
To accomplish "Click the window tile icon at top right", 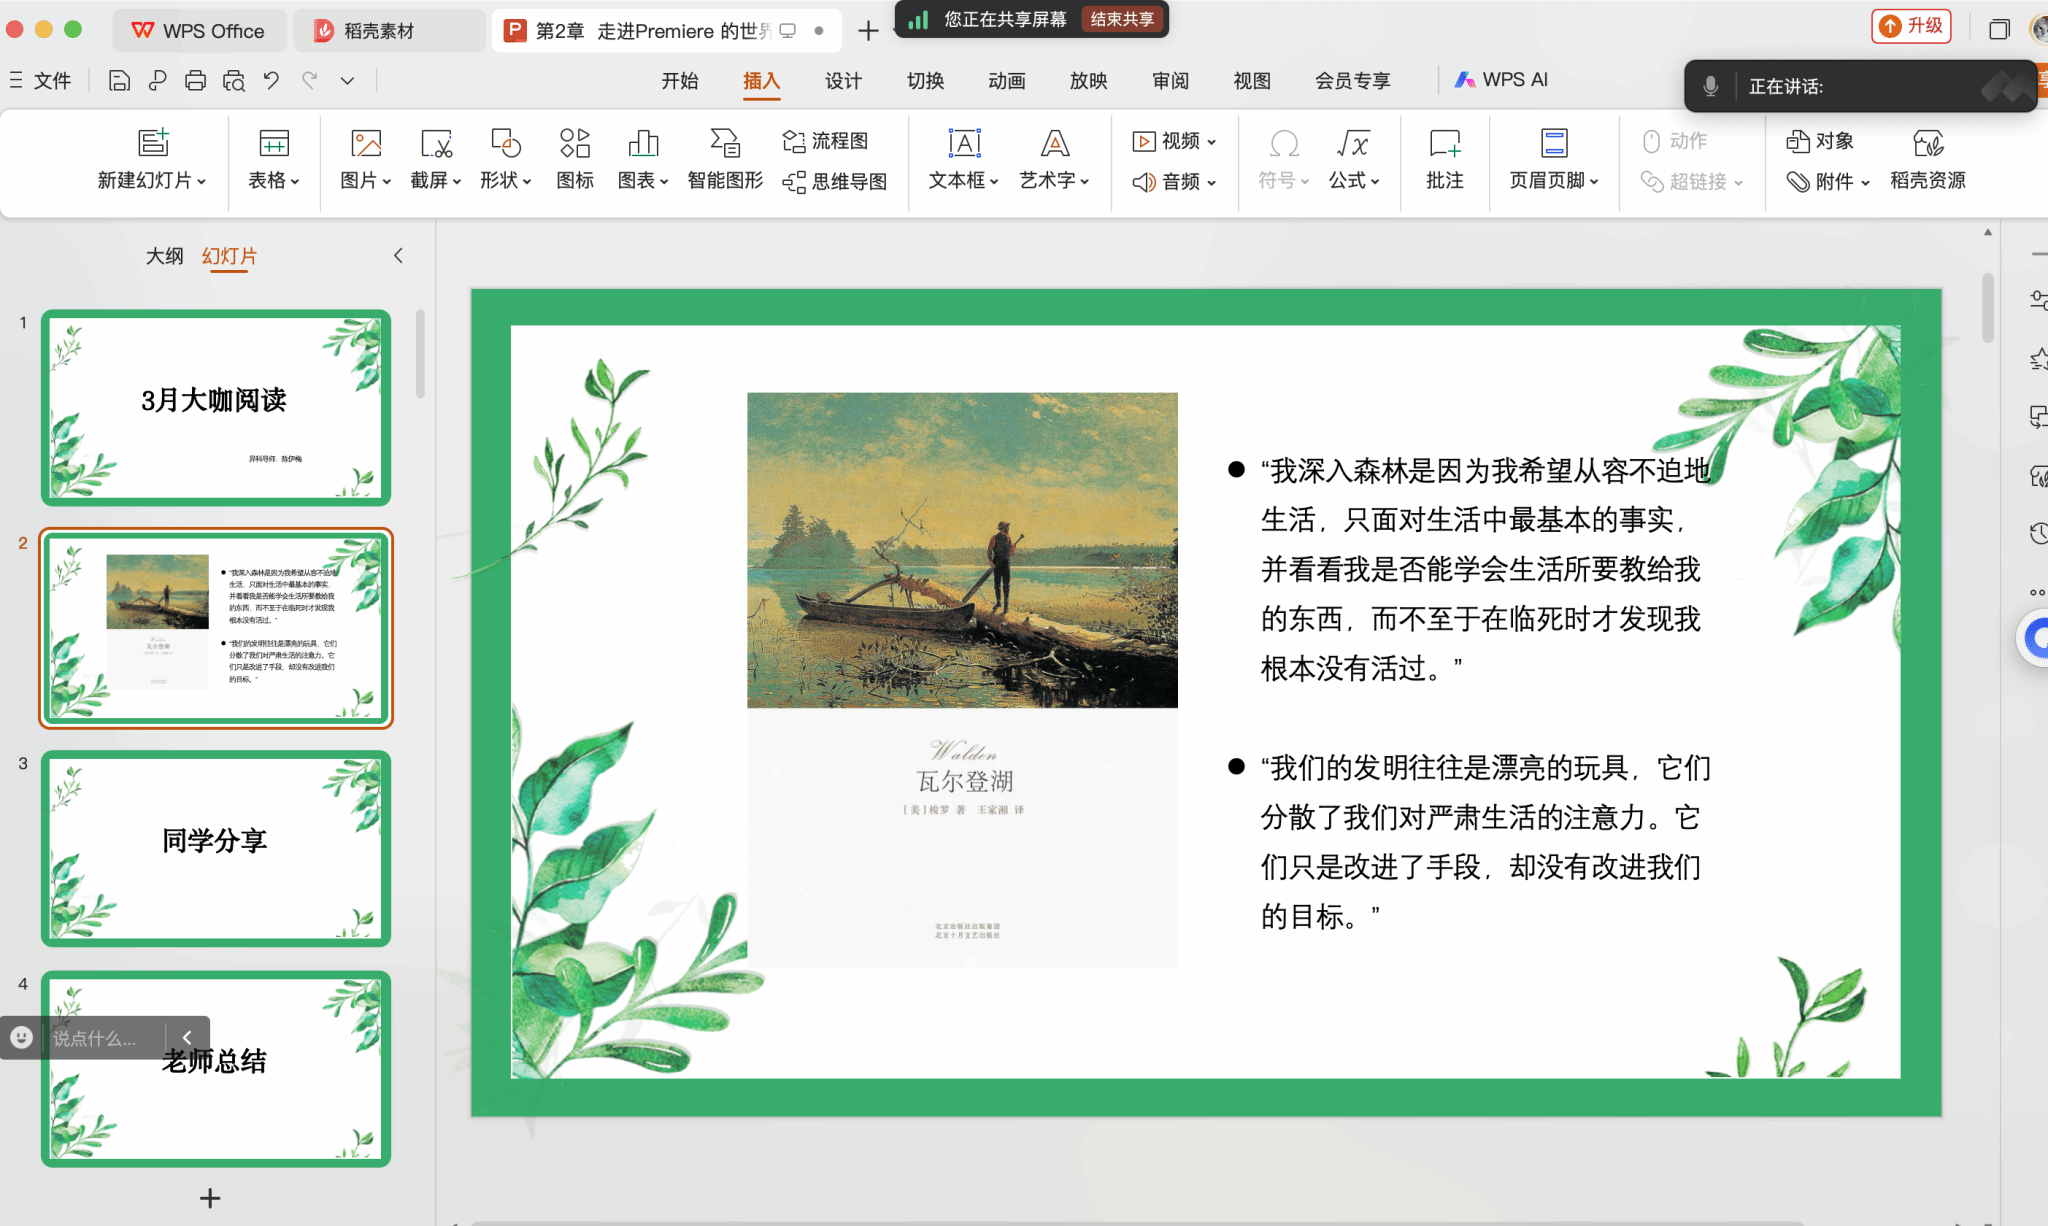I will click(1999, 29).
